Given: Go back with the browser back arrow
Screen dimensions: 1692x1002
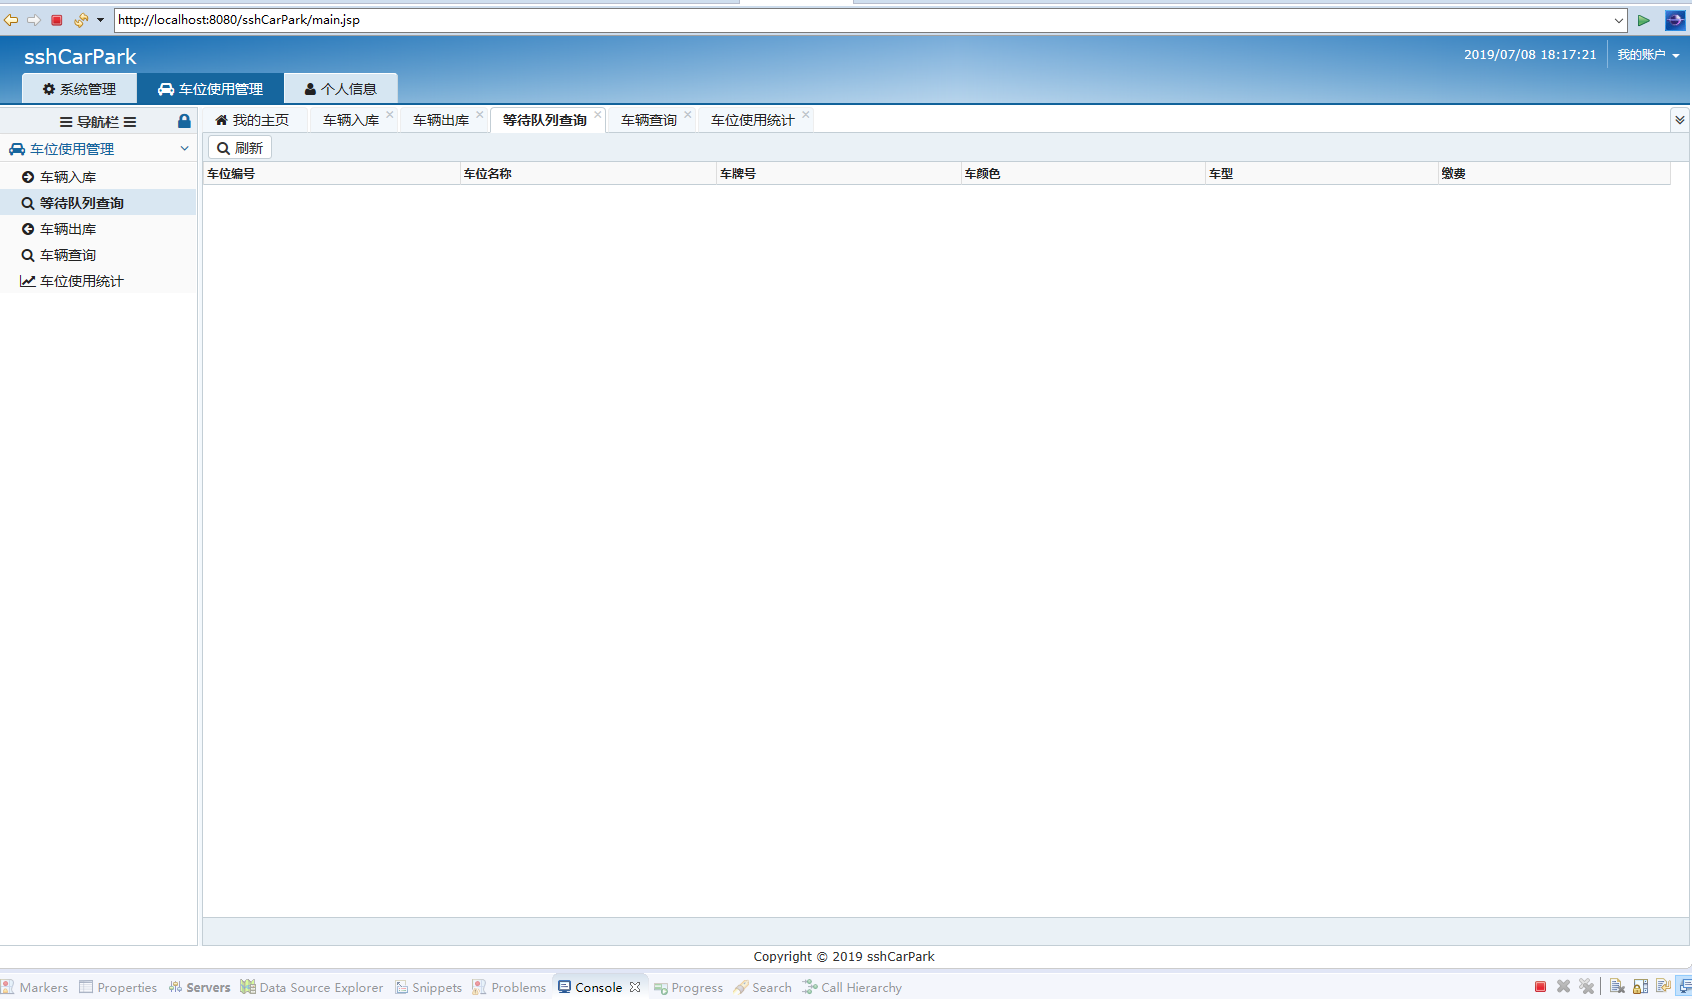Looking at the screenshot, I should (11, 20).
